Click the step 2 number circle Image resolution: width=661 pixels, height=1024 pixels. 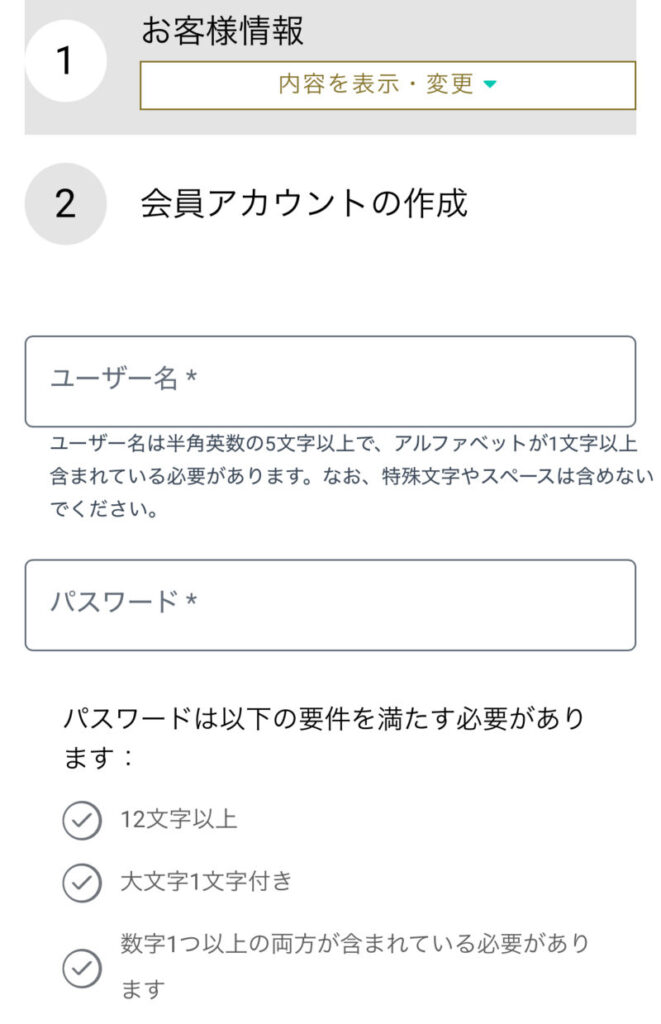click(65, 204)
